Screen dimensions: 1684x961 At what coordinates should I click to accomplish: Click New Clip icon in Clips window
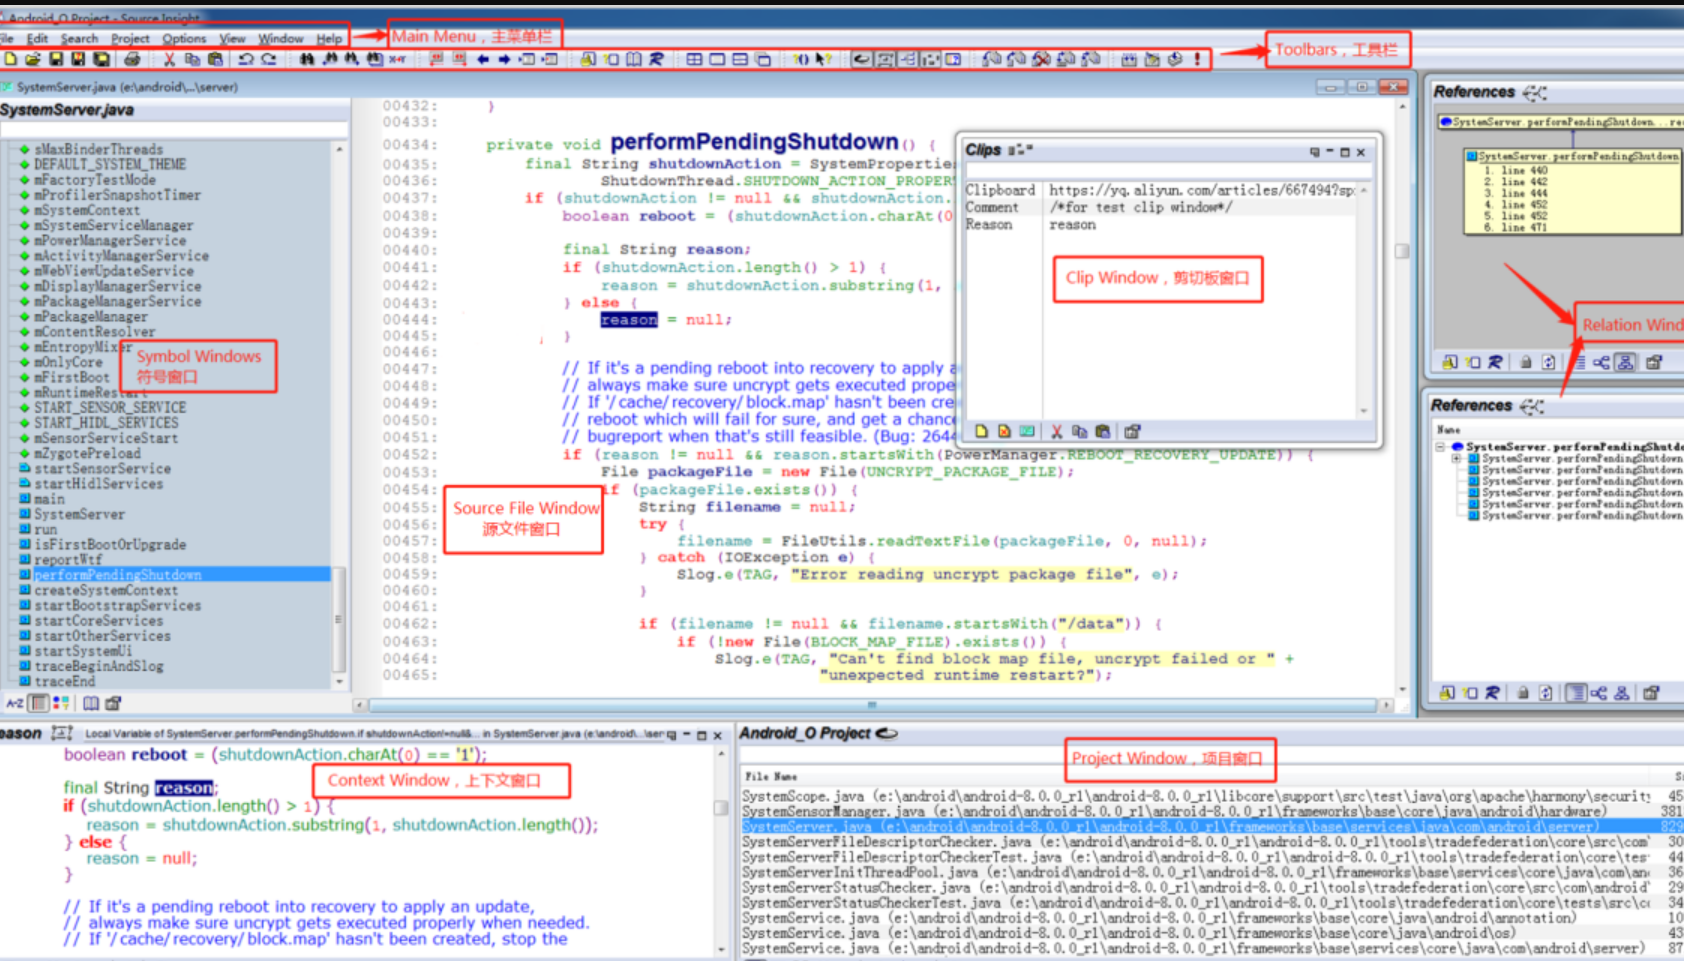click(981, 431)
